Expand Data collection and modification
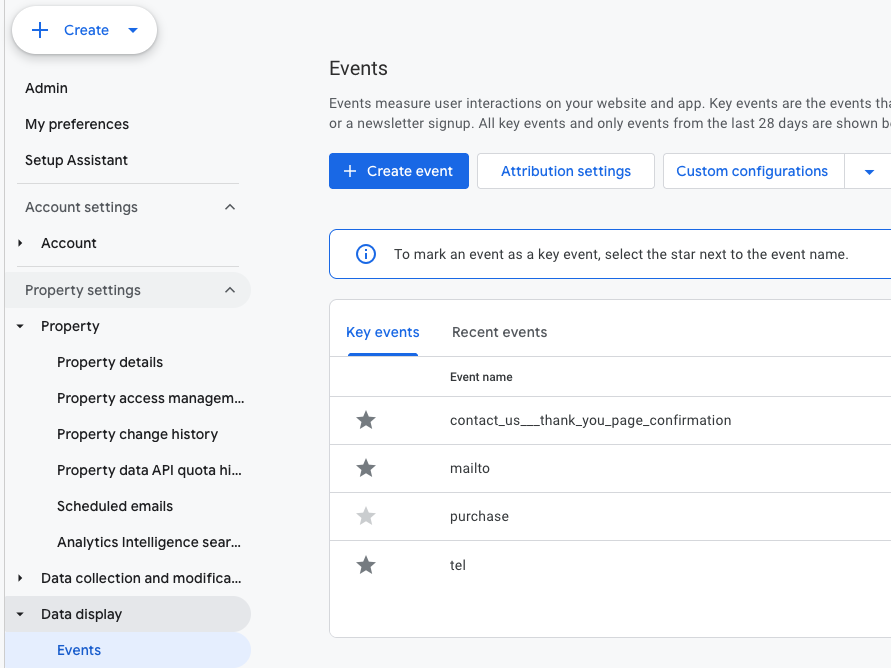Image resolution: width=891 pixels, height=668 pixels. point(20,578)
